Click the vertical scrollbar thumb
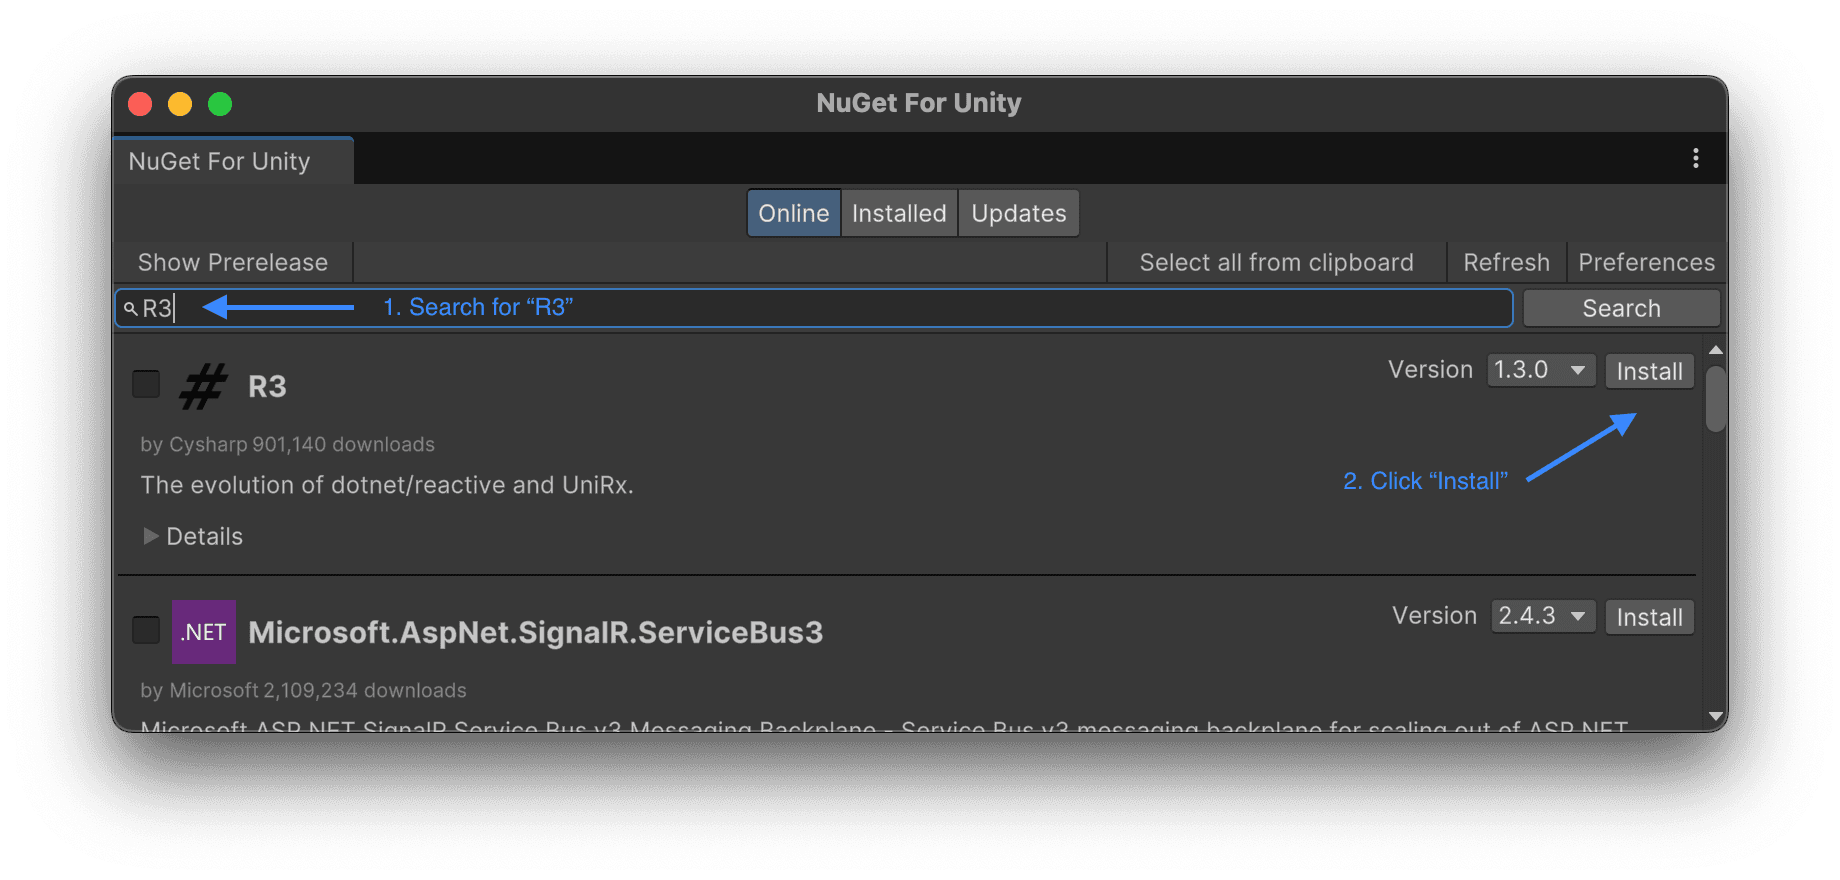The image size is (1840, 880). click(x=1715, y=398)
